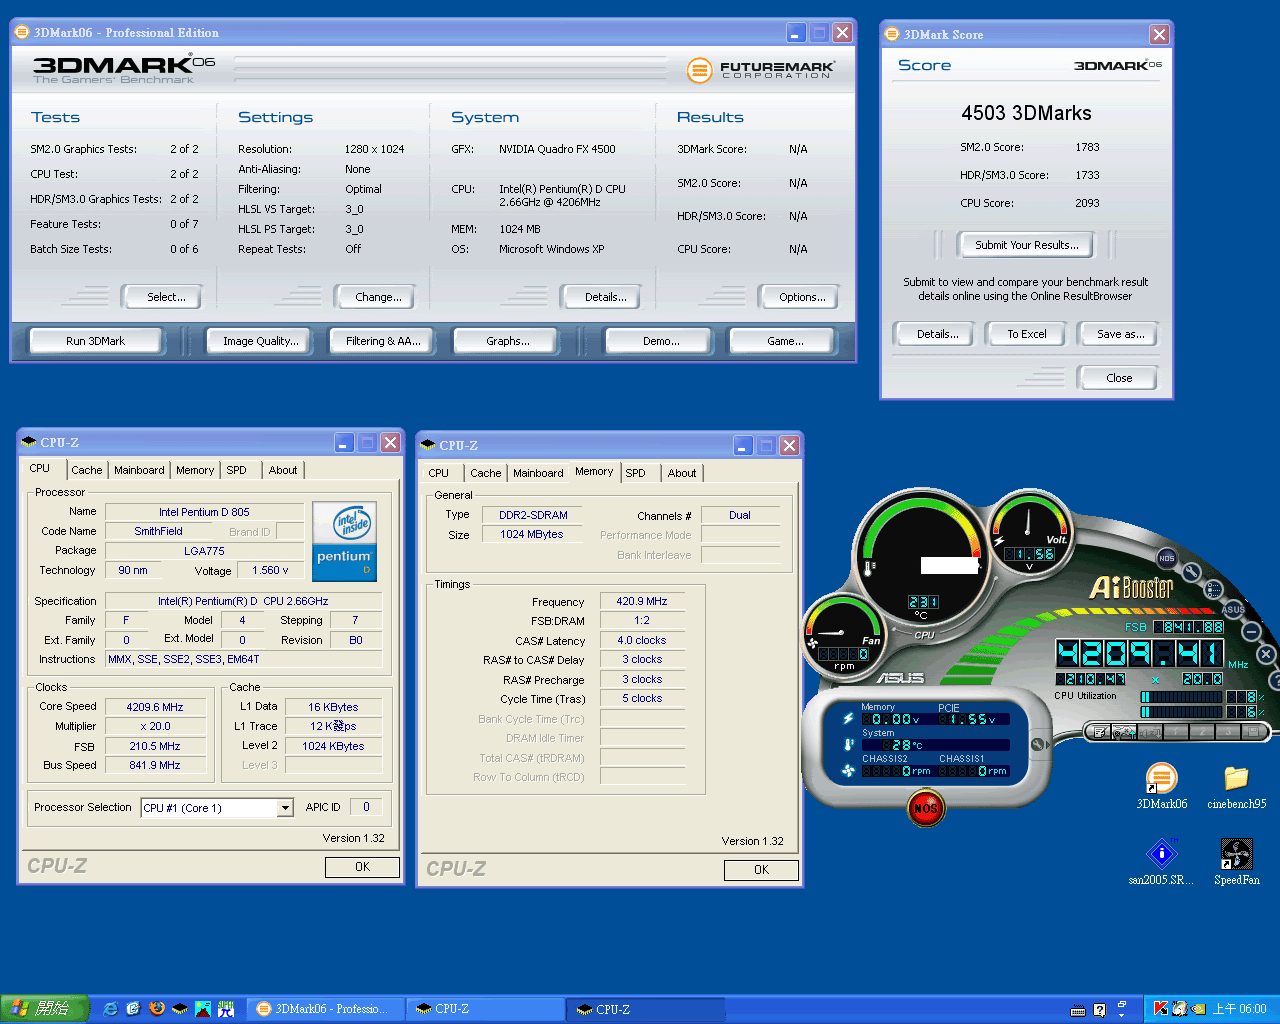Click the Submit Your Results... button

(x=1027, y=245)
